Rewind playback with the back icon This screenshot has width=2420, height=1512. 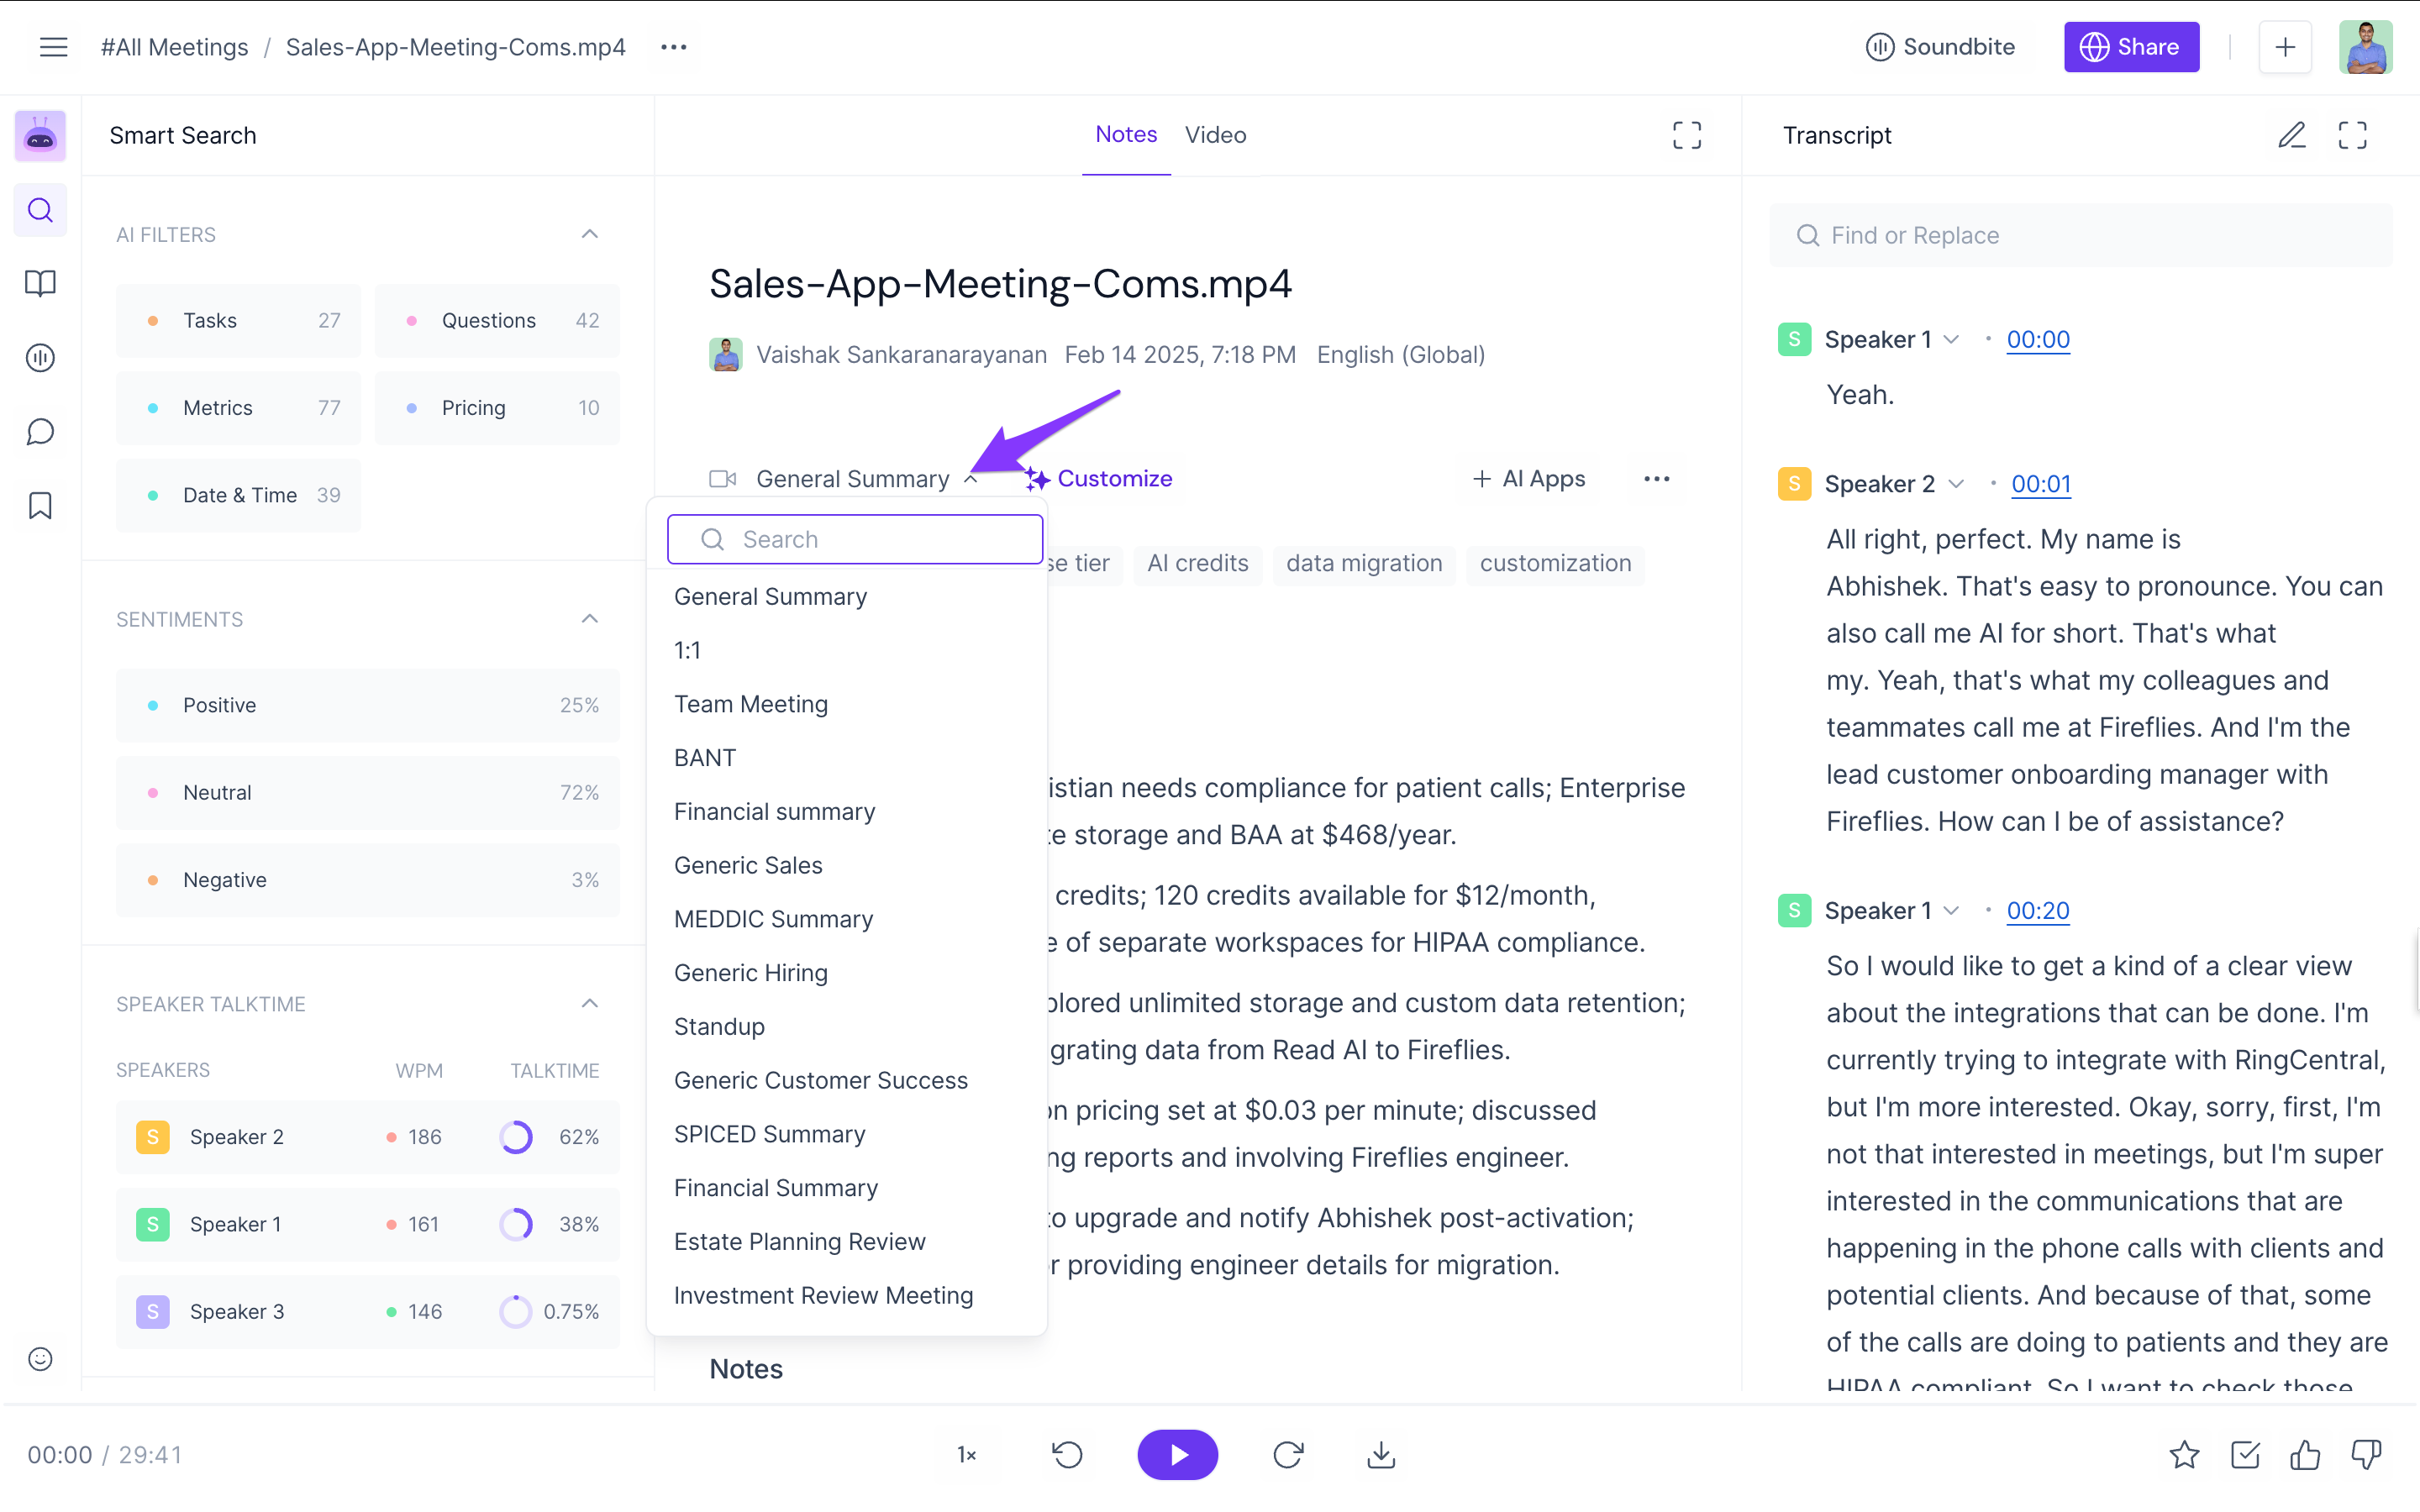coord(1067,1454)
